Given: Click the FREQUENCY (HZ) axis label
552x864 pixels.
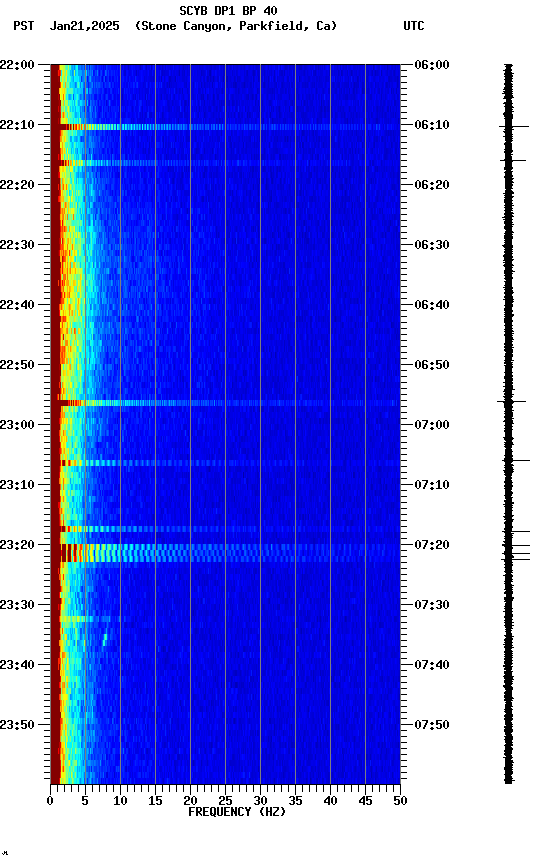Looking at the screenshot, I should (237, 812).
